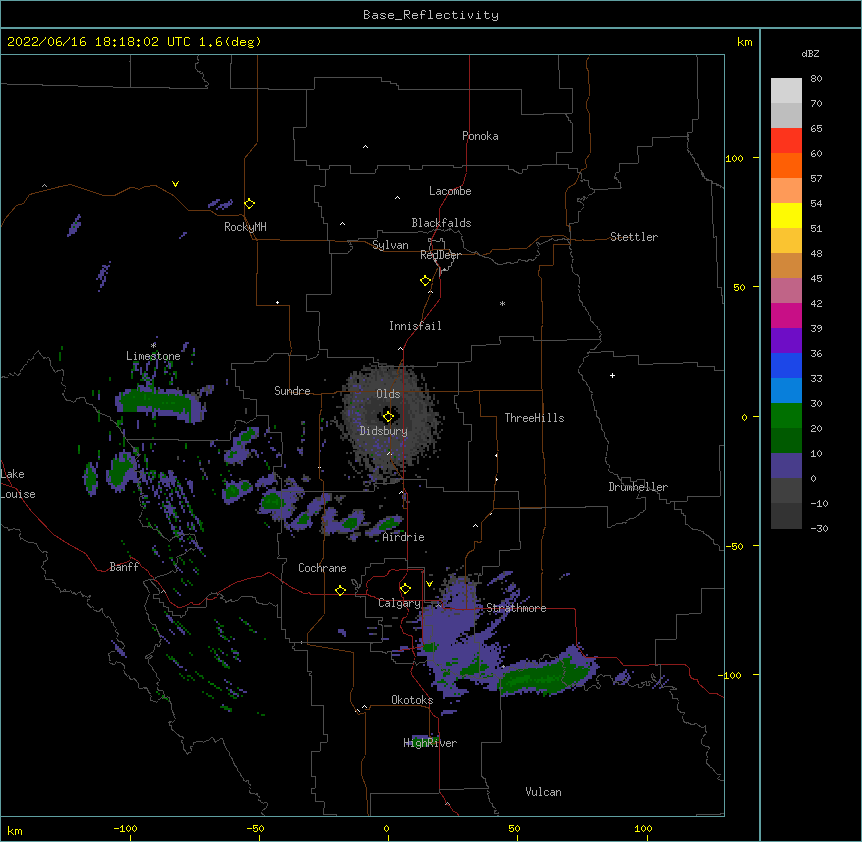Click the dBZ legend heading

810,53
